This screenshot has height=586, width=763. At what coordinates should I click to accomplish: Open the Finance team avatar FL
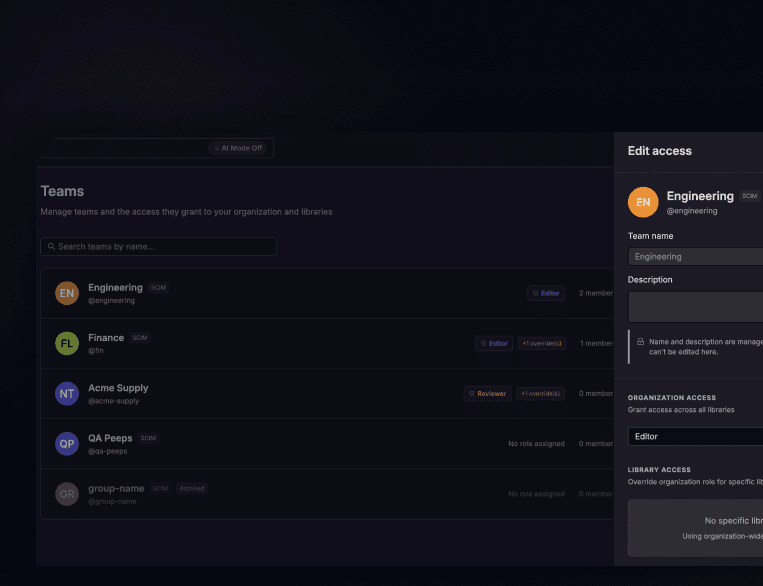pyautogui.click(x=67, y=343)
